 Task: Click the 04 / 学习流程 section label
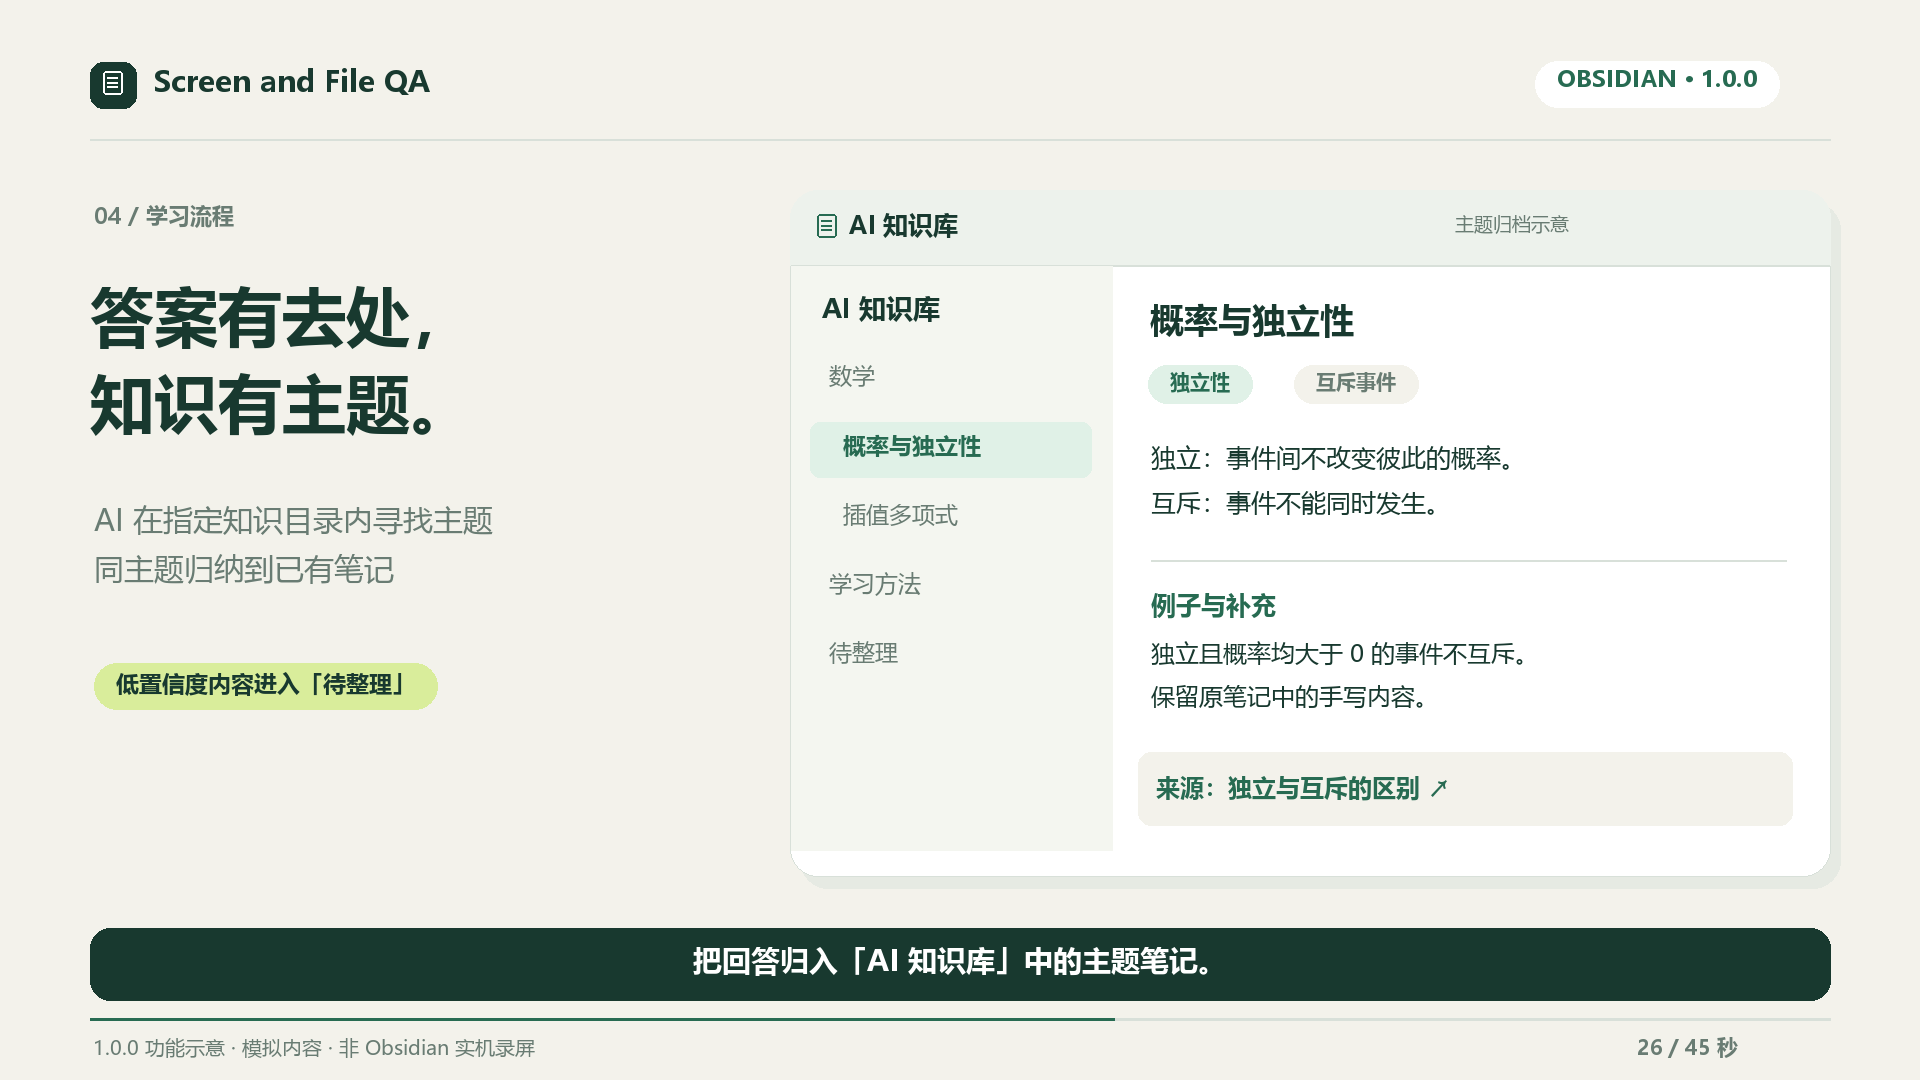[x=164, y=217]
